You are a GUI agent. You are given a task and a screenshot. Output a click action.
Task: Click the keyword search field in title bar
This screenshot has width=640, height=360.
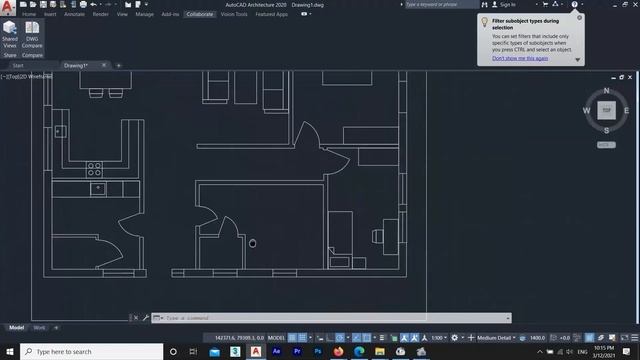tap(441, 4)
